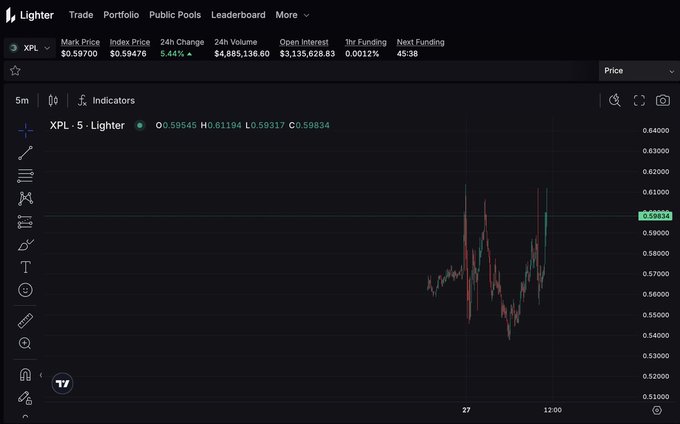
Task: Click the 0.64000 price axis label
Action: [x=656, y=130]
